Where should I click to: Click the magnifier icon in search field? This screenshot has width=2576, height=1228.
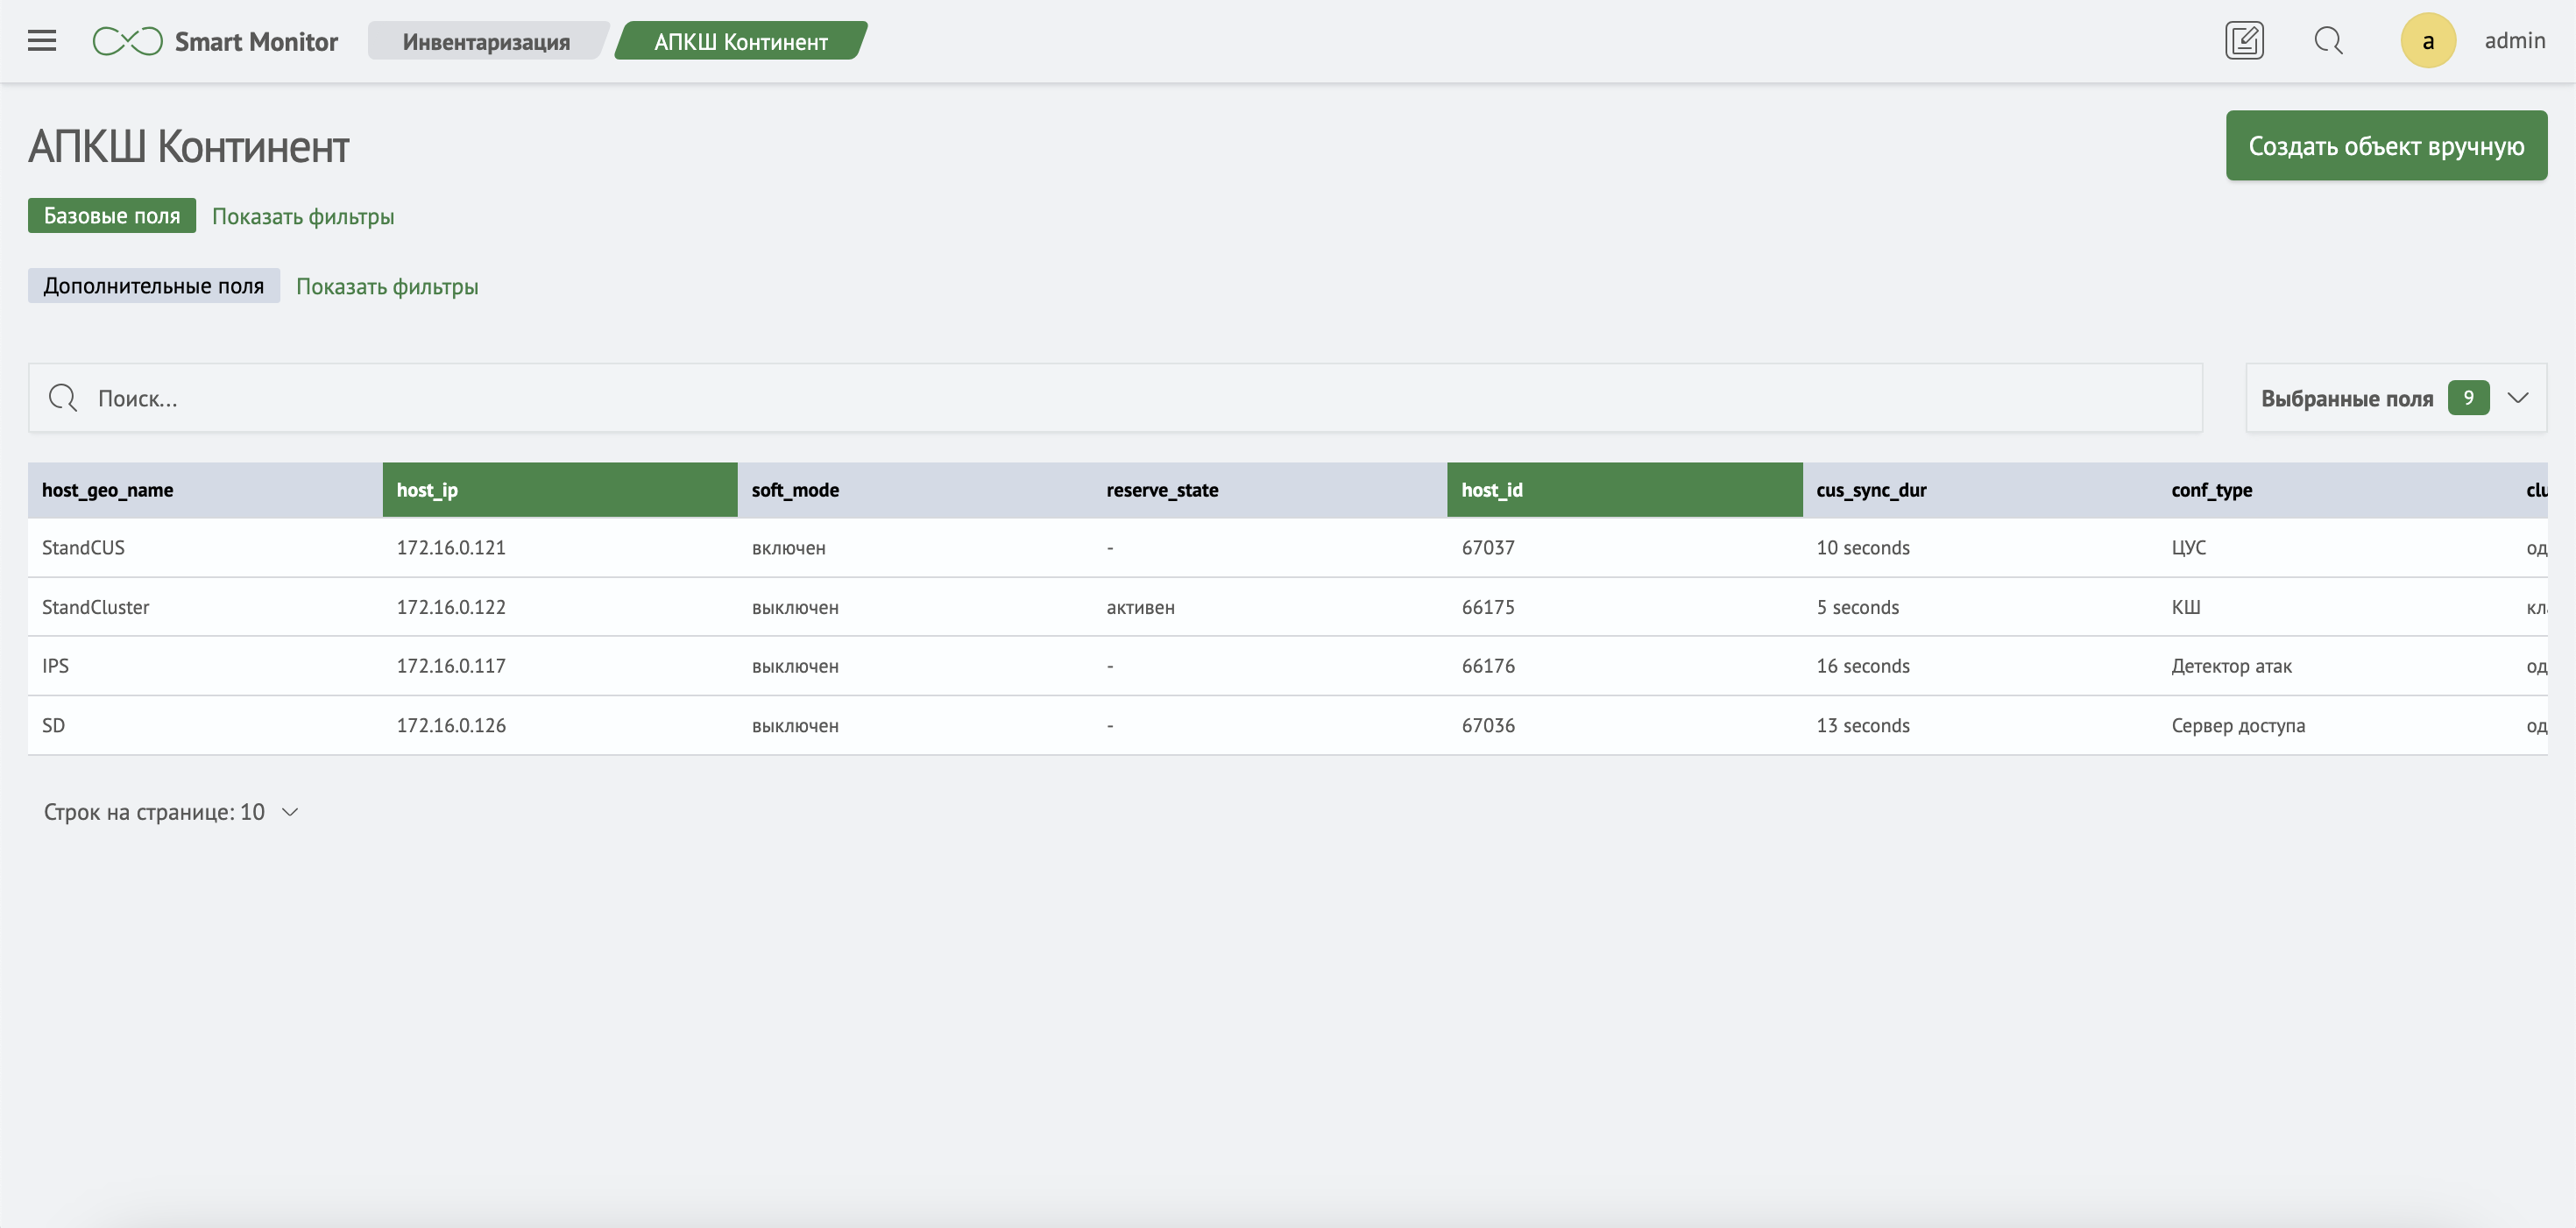(x=63, y=398)
